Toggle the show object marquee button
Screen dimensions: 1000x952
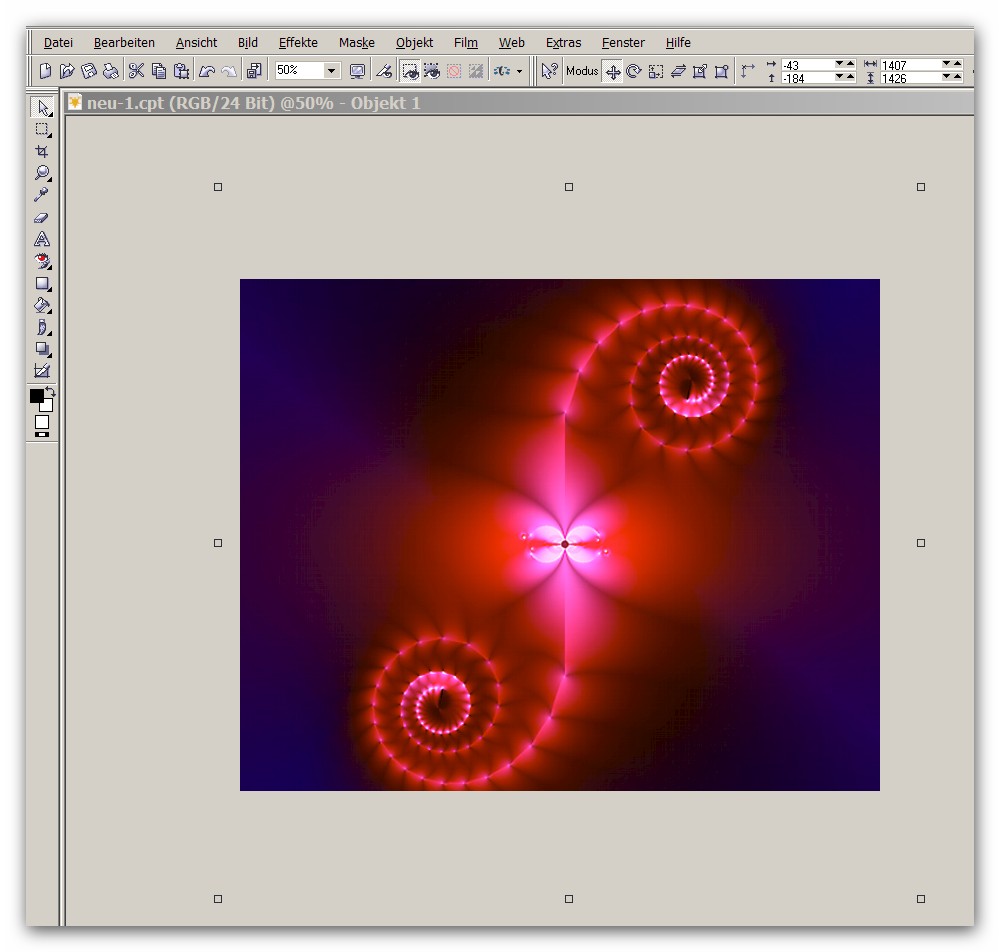[x=432, y=71]
